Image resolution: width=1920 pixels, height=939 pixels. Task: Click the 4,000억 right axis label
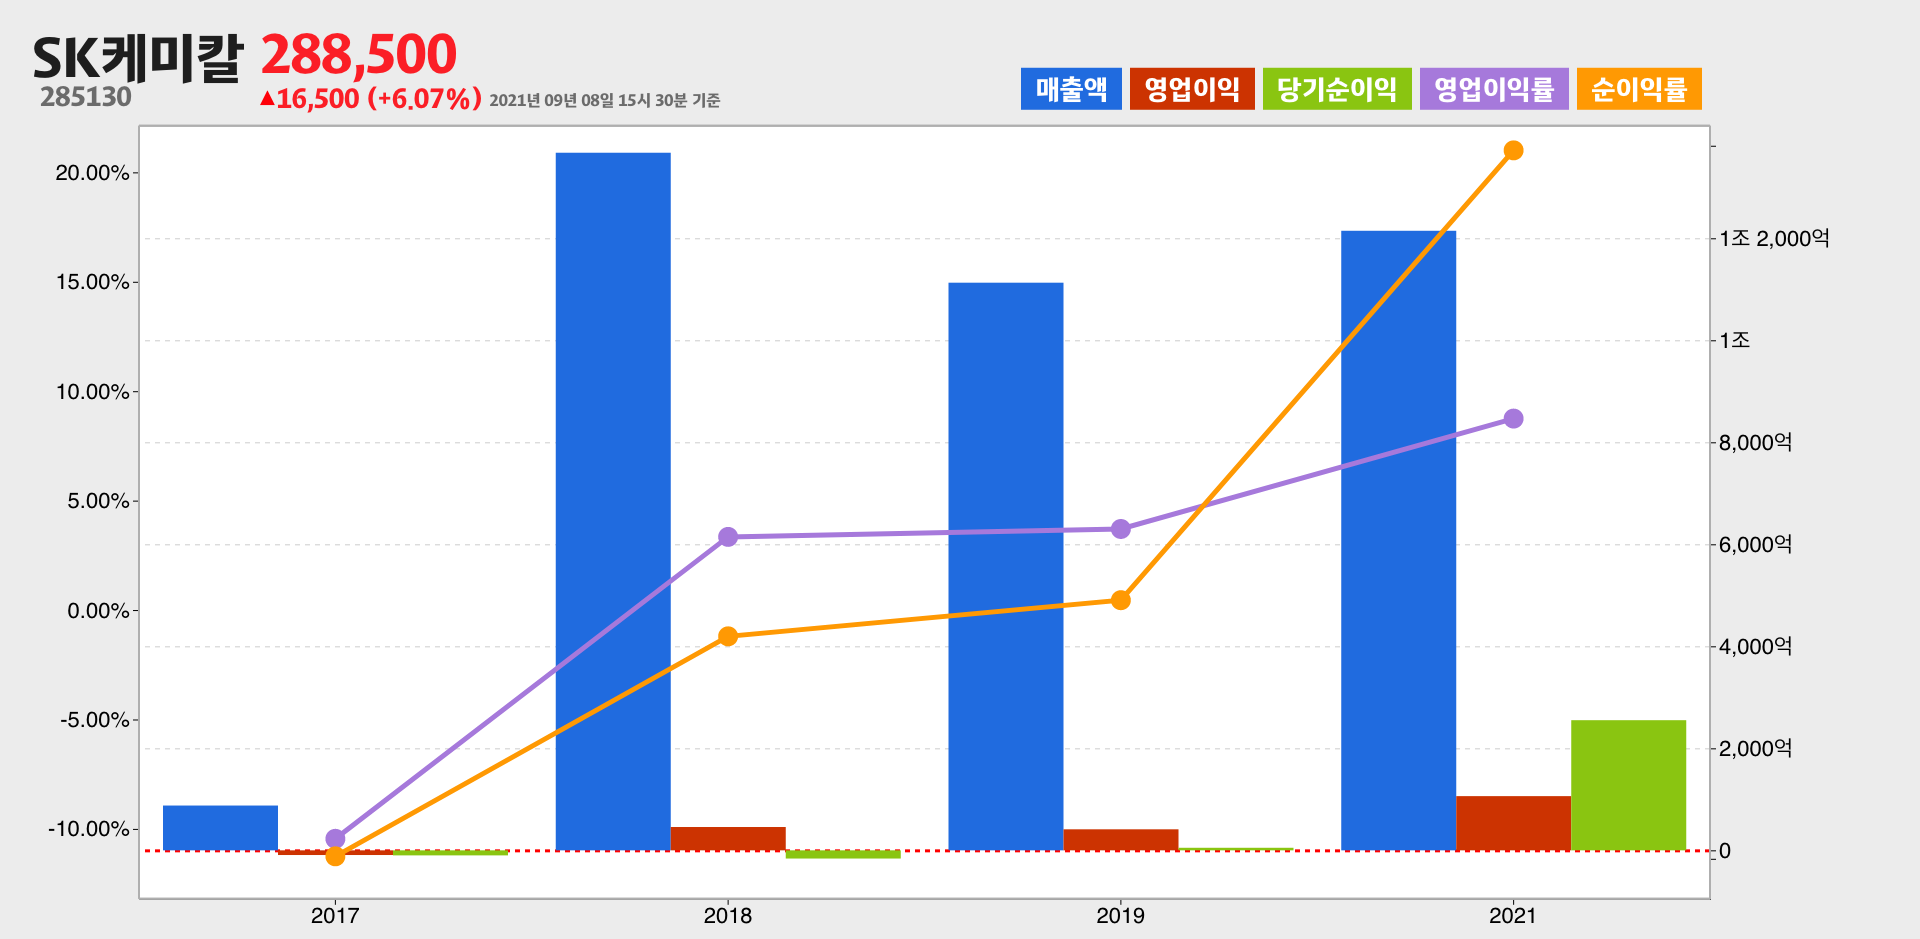coord(1756,647)
